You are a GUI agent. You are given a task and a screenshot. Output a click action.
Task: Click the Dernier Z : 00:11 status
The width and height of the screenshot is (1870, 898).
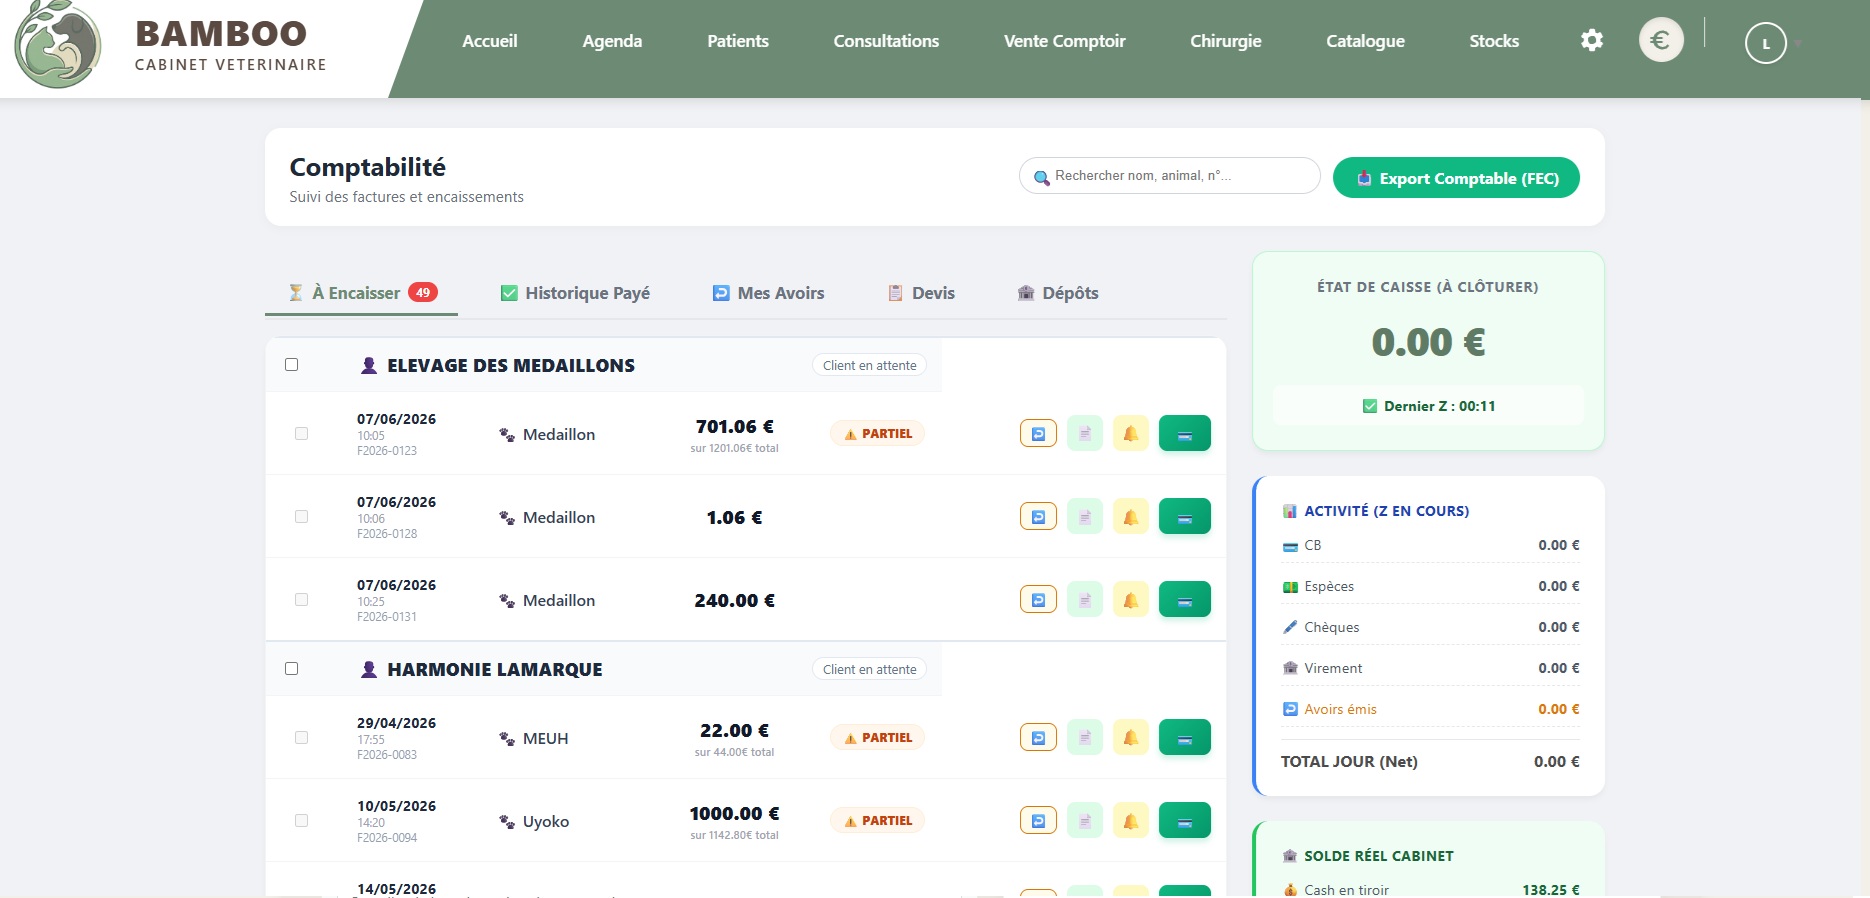(1428, 406)
